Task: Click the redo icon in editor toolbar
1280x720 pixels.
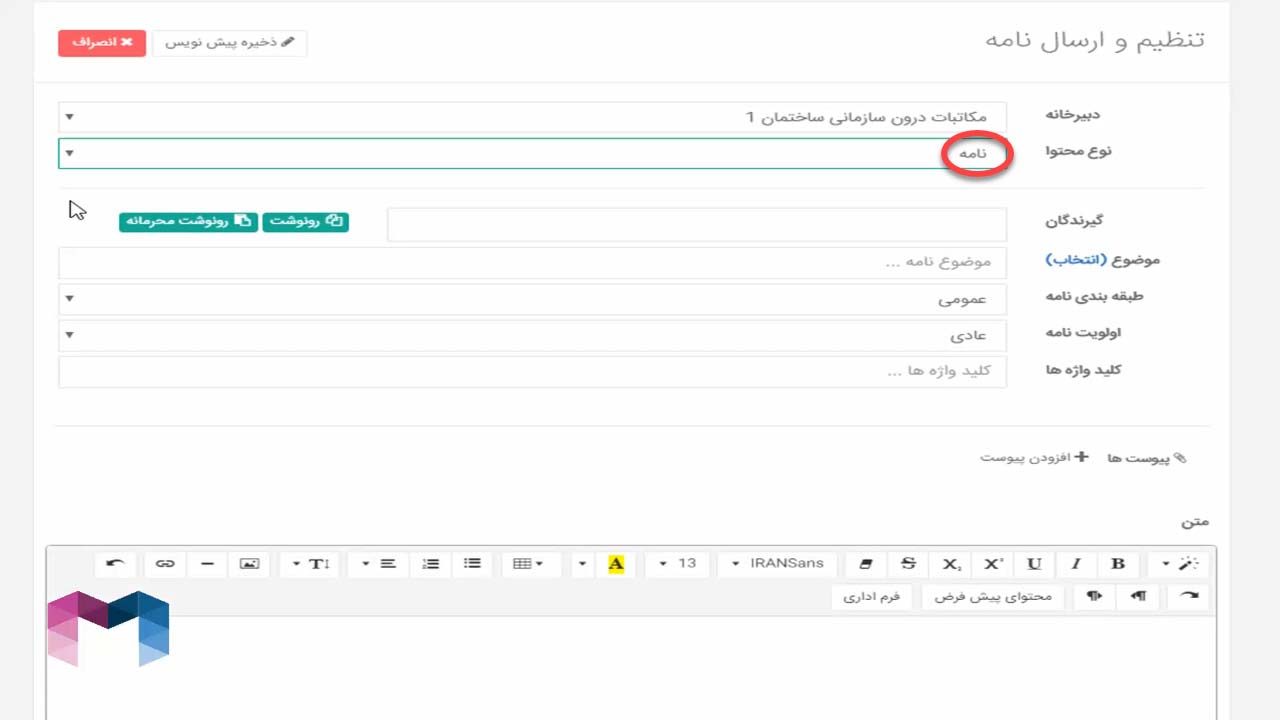Action: point(1188,597)
